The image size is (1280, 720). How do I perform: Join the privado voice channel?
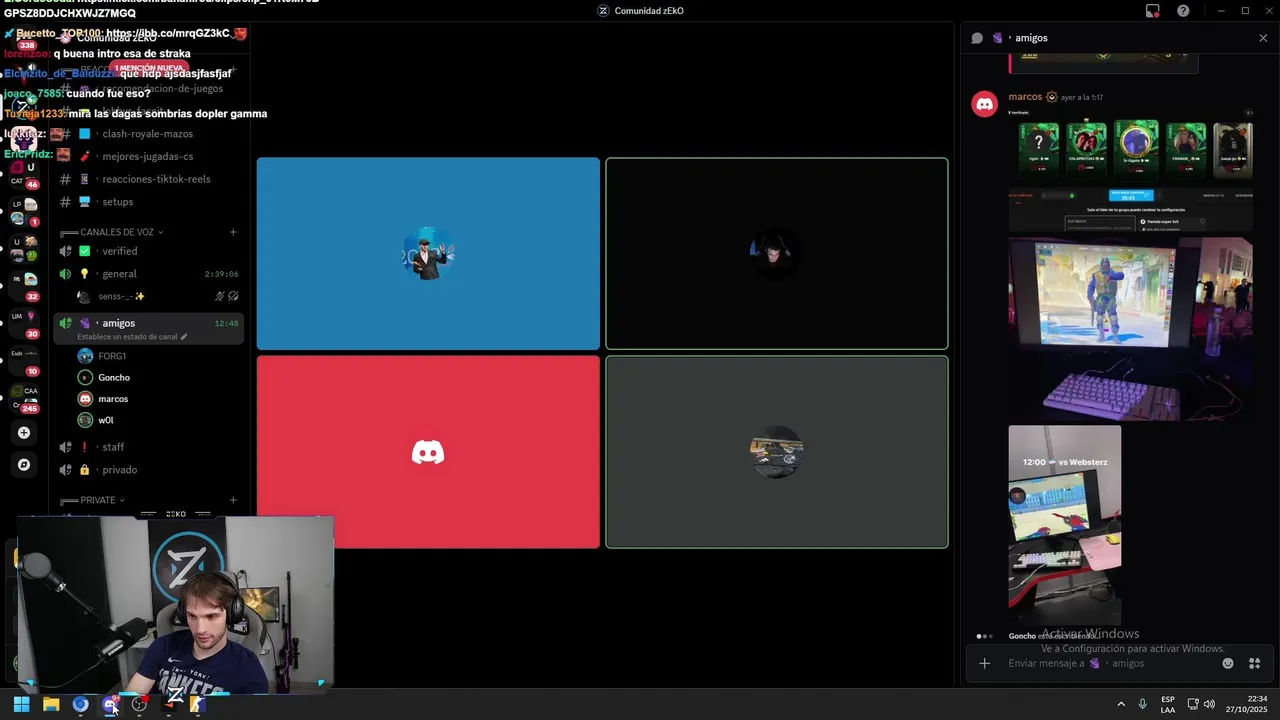coord(148,470)
